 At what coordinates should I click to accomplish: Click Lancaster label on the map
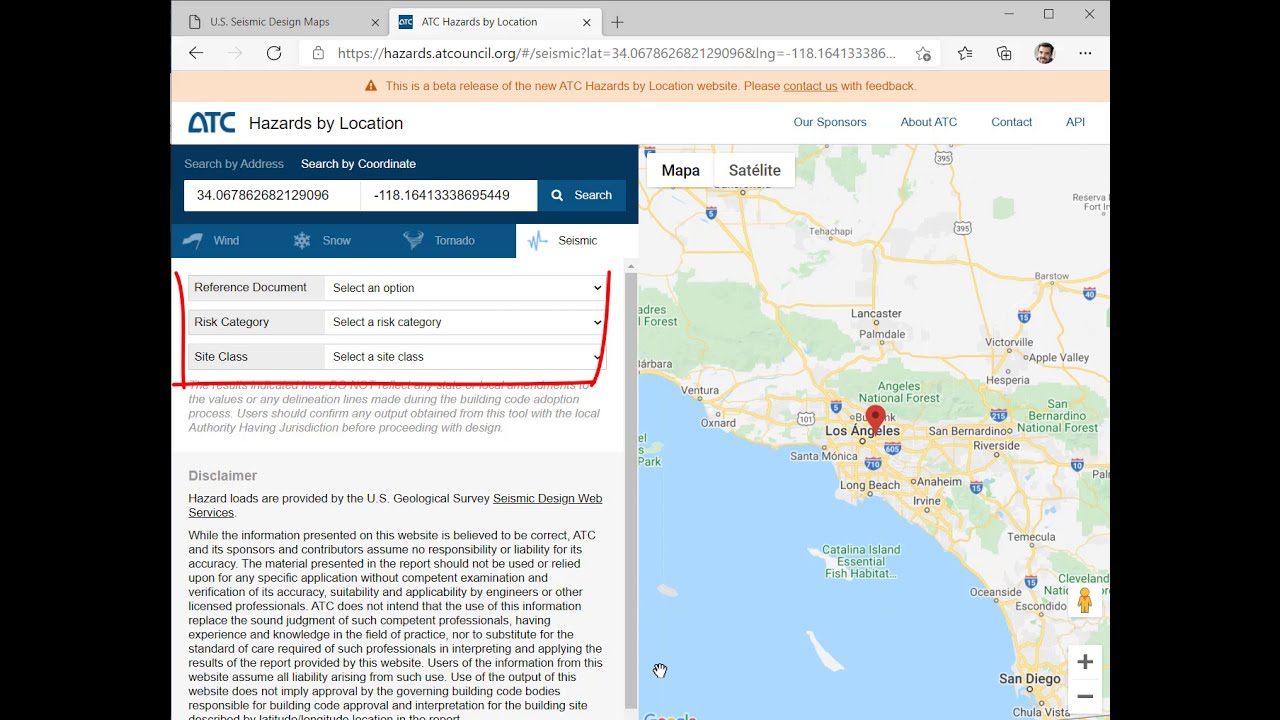click(x=876, y=314)
